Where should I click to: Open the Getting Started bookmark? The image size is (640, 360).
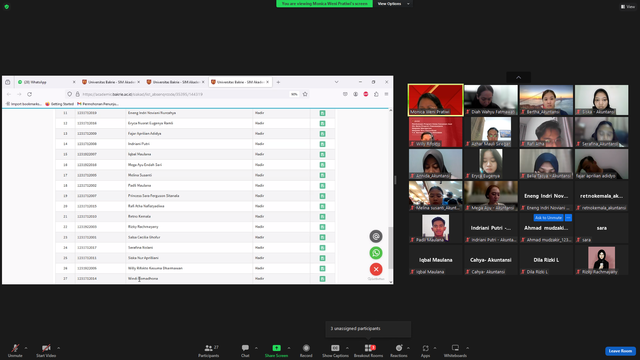[60, 104]
